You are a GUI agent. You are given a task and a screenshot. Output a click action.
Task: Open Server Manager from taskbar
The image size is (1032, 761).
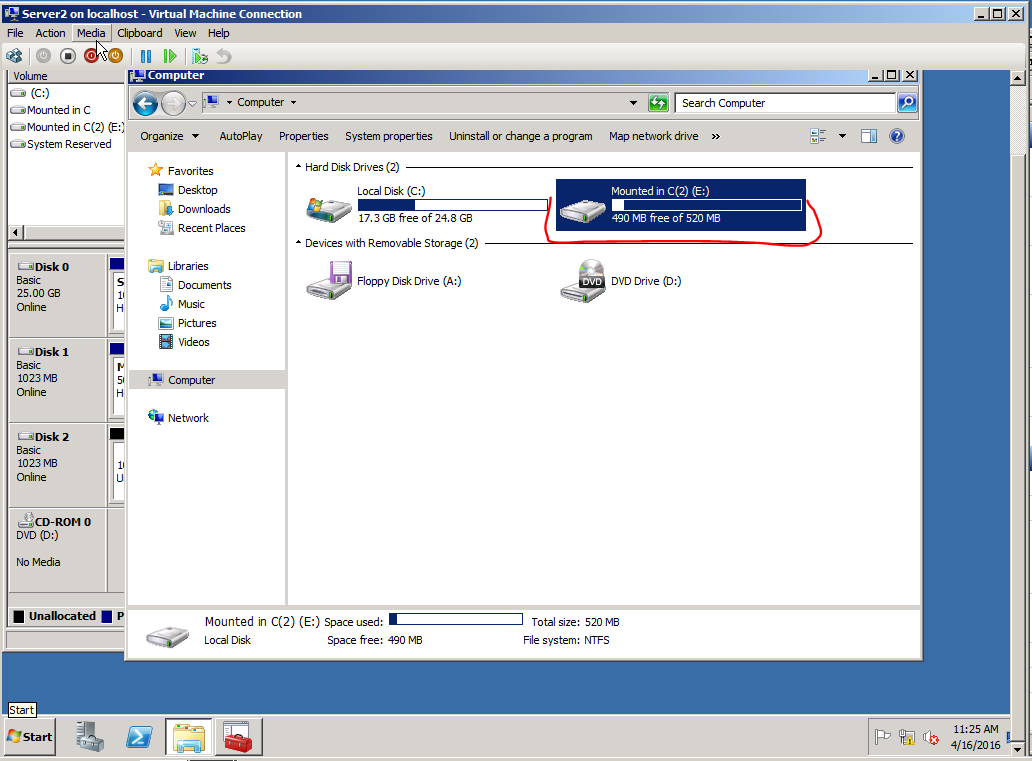pyautogui.click(x=90, y=737)
